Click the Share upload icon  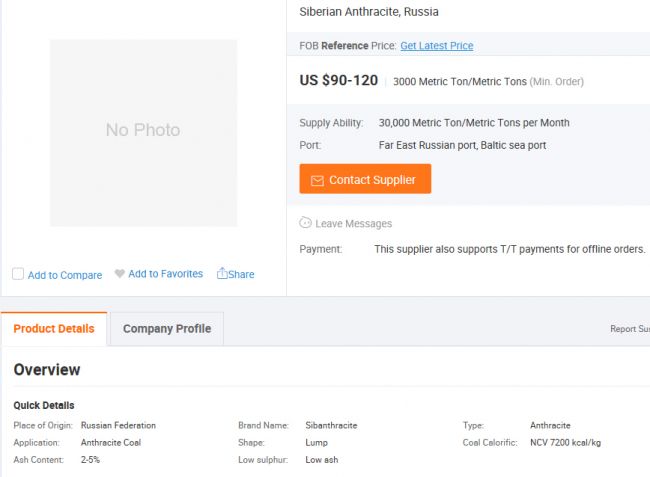[222, 273]
